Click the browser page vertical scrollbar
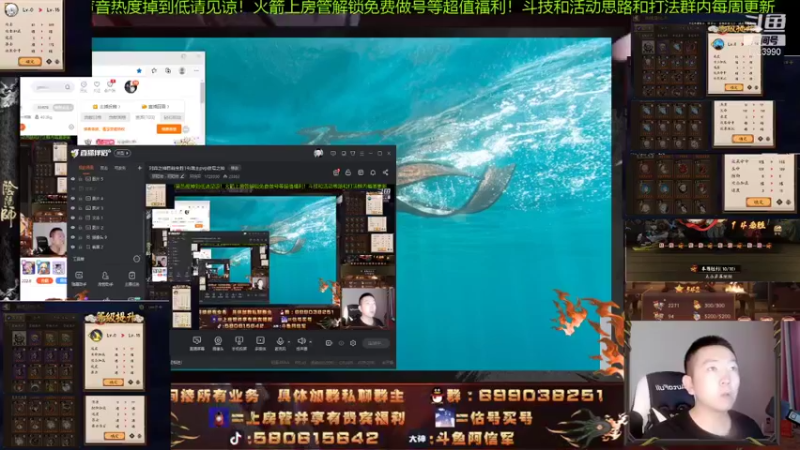The width and height of the screenshot is (800, 450). pos(203,92)
